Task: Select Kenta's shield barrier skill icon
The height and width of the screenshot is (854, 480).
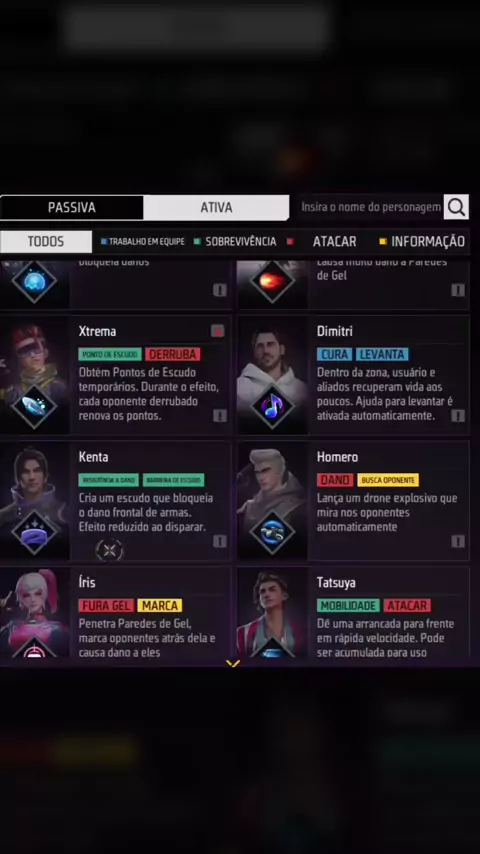Action: coord(34,533)
